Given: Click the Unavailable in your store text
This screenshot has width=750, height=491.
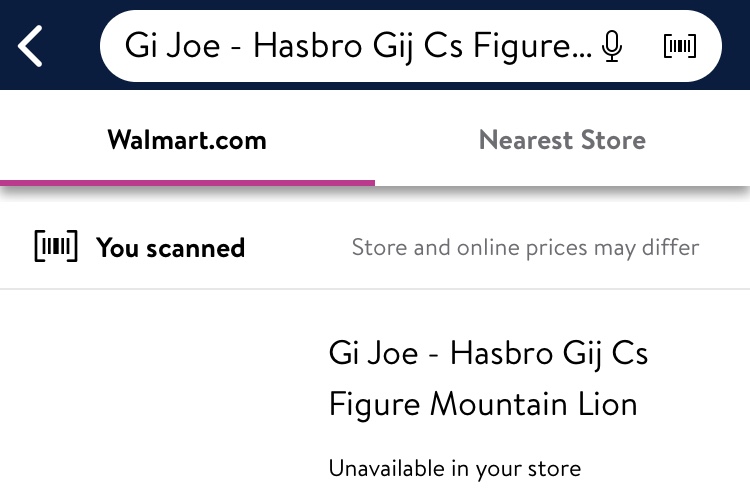Looking at the screenshot, I should coord(454,468).
